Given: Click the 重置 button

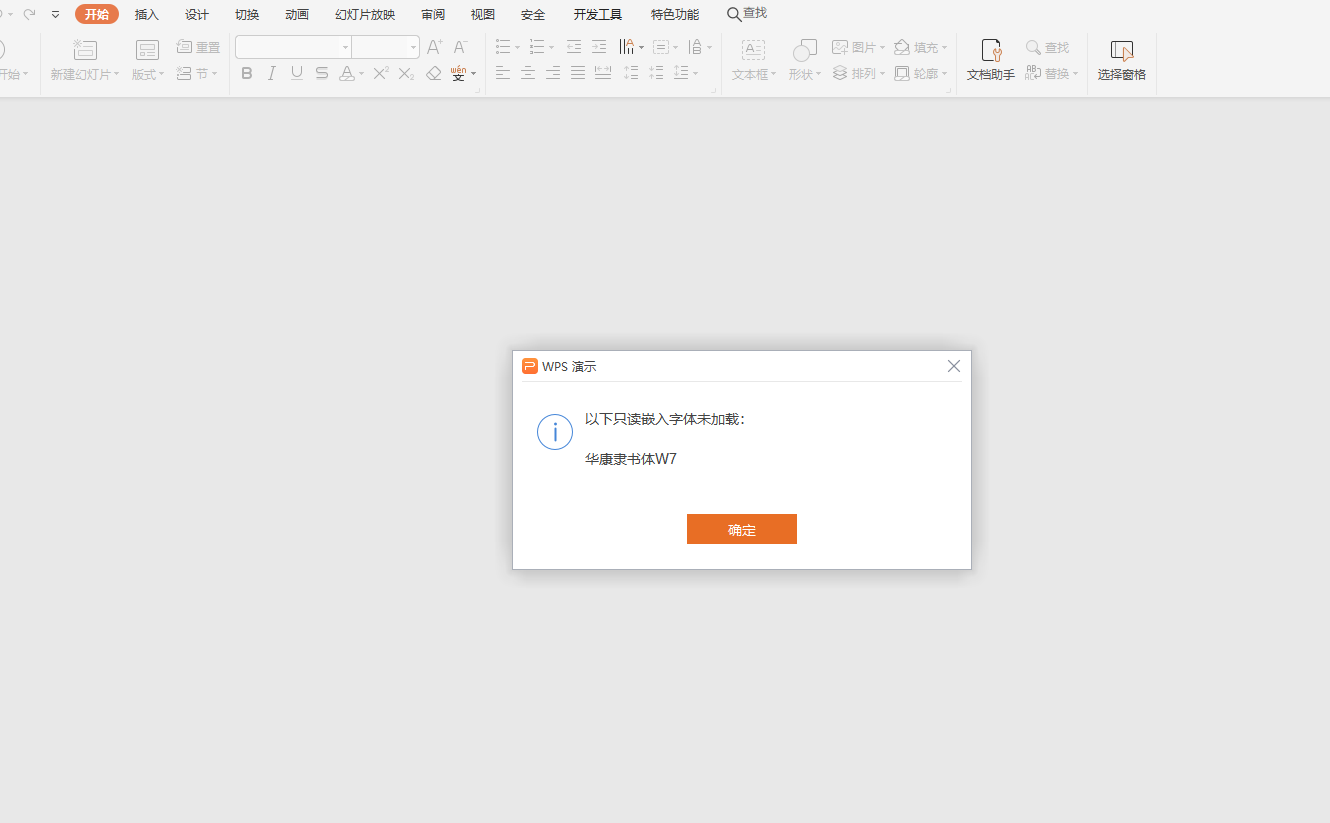Looking at the screenshot, I should 198,47.
